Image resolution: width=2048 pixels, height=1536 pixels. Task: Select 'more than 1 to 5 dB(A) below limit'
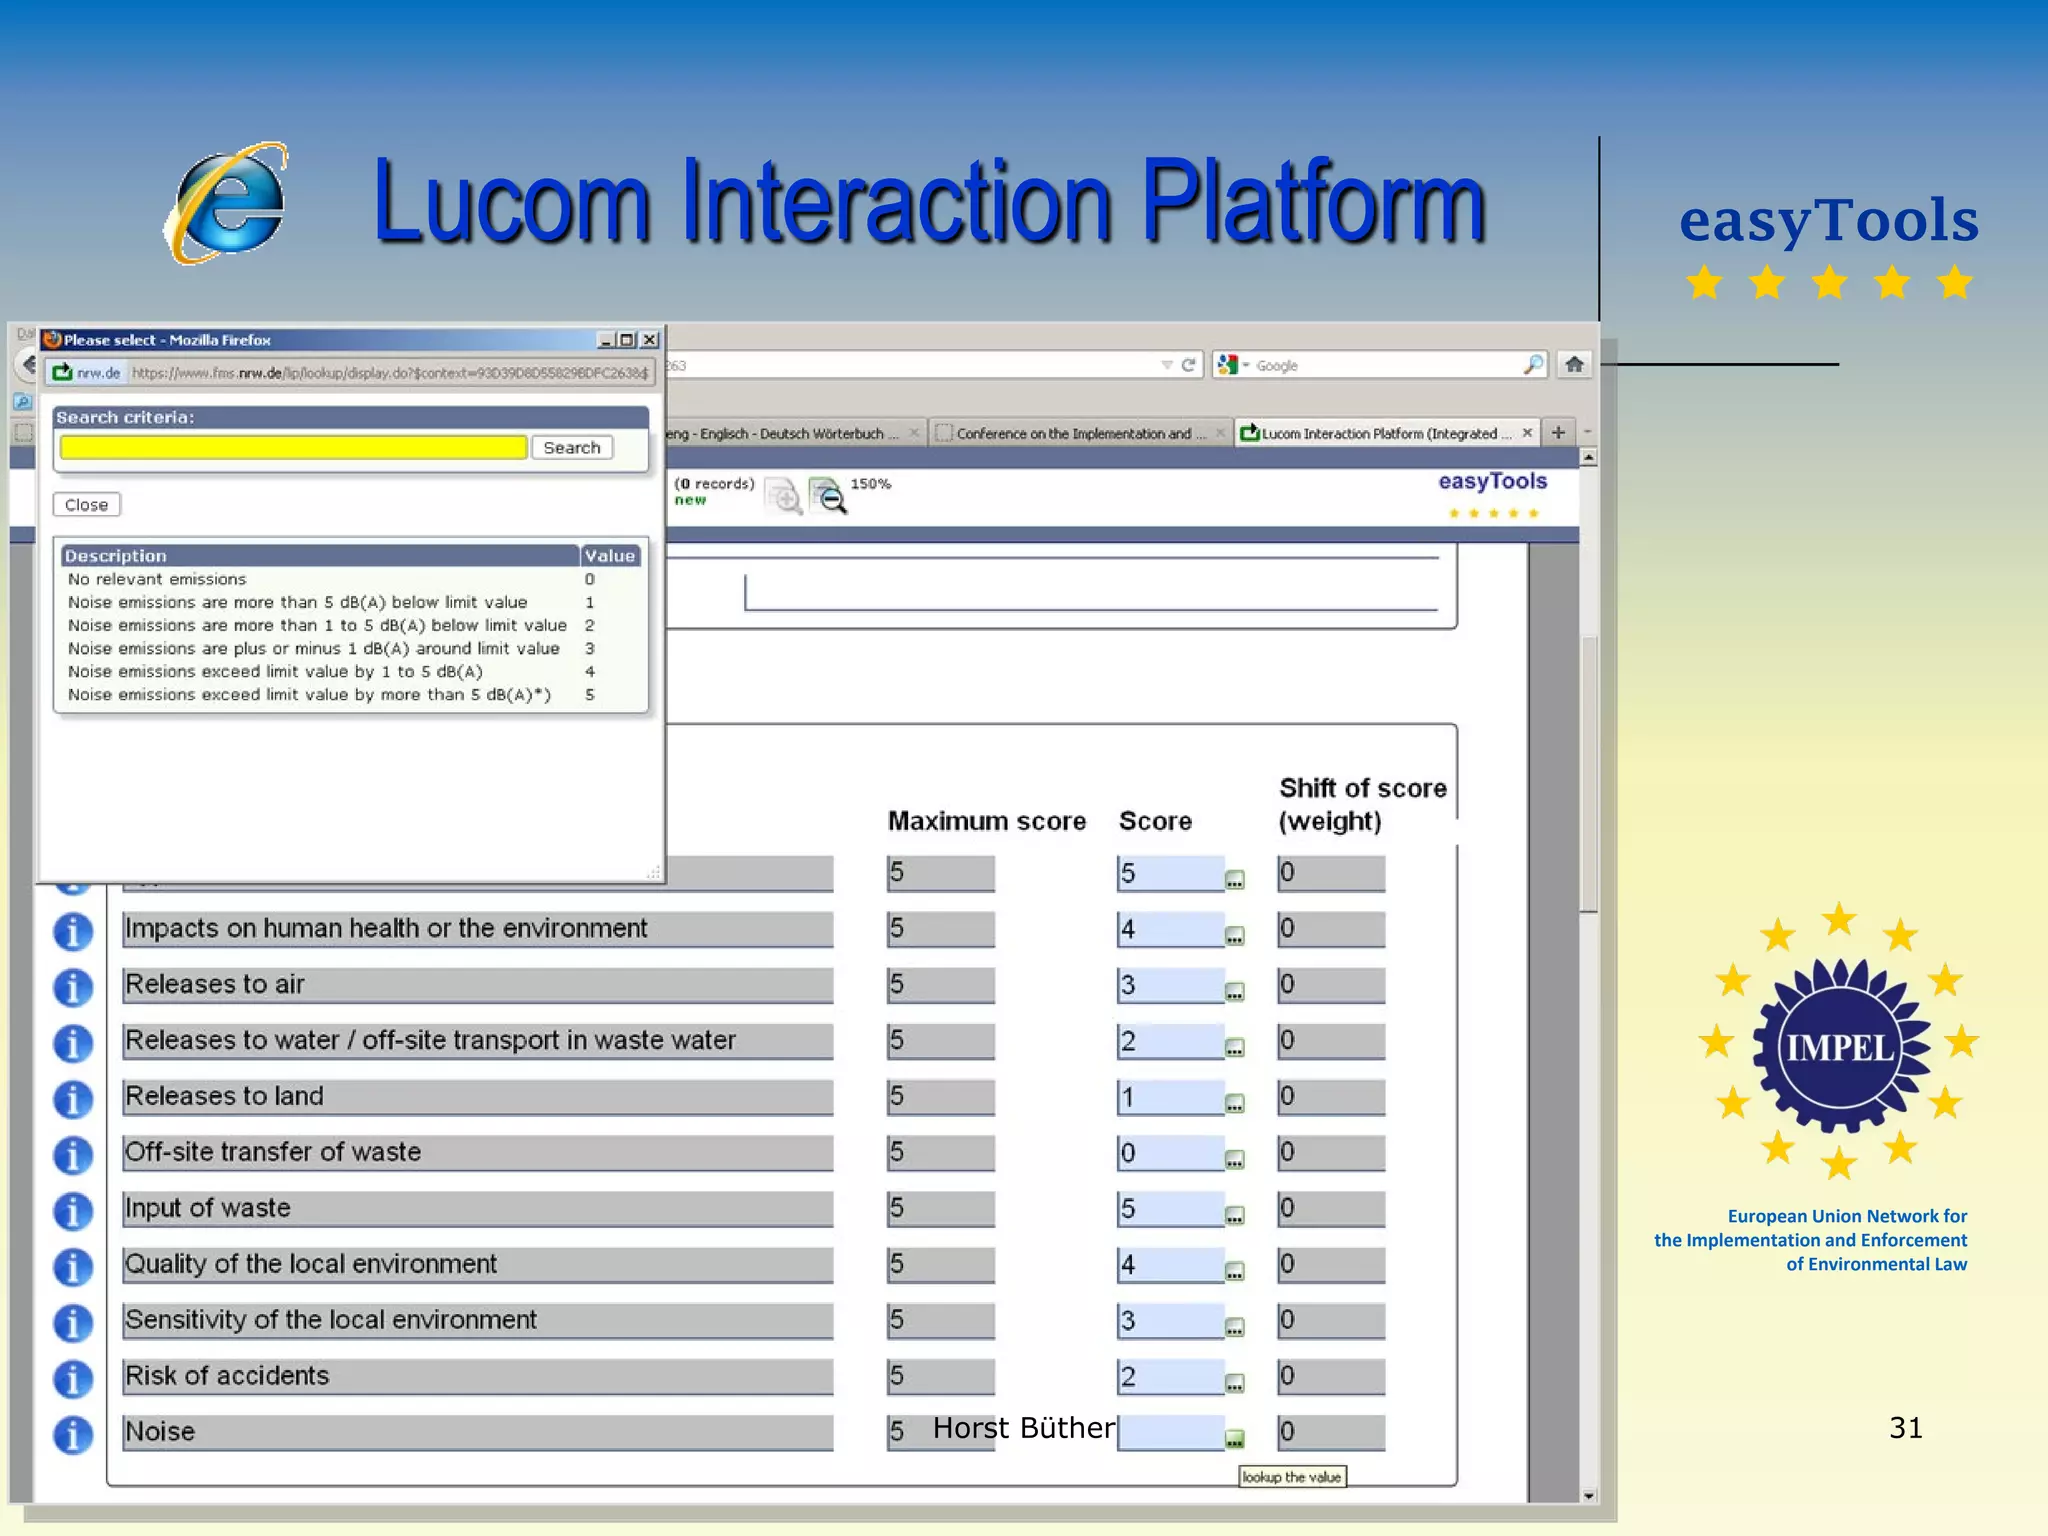click(350, 625)
